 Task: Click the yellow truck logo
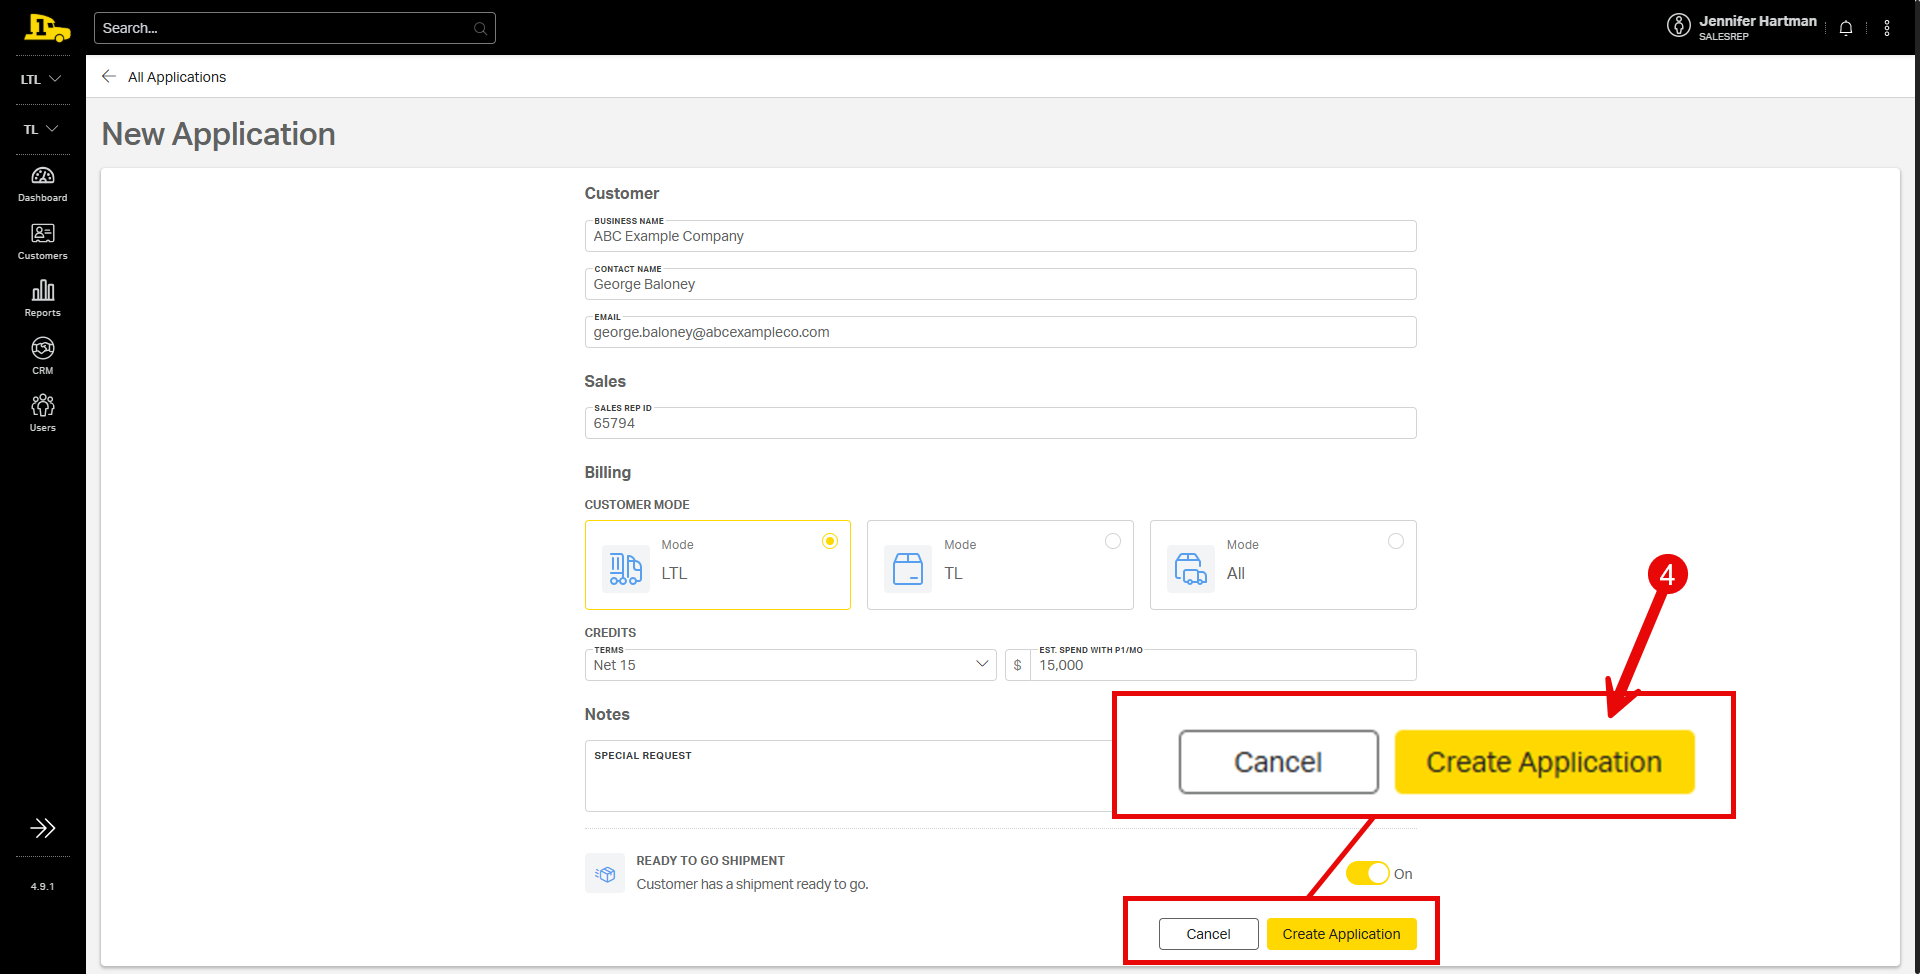tap(47, 28)
